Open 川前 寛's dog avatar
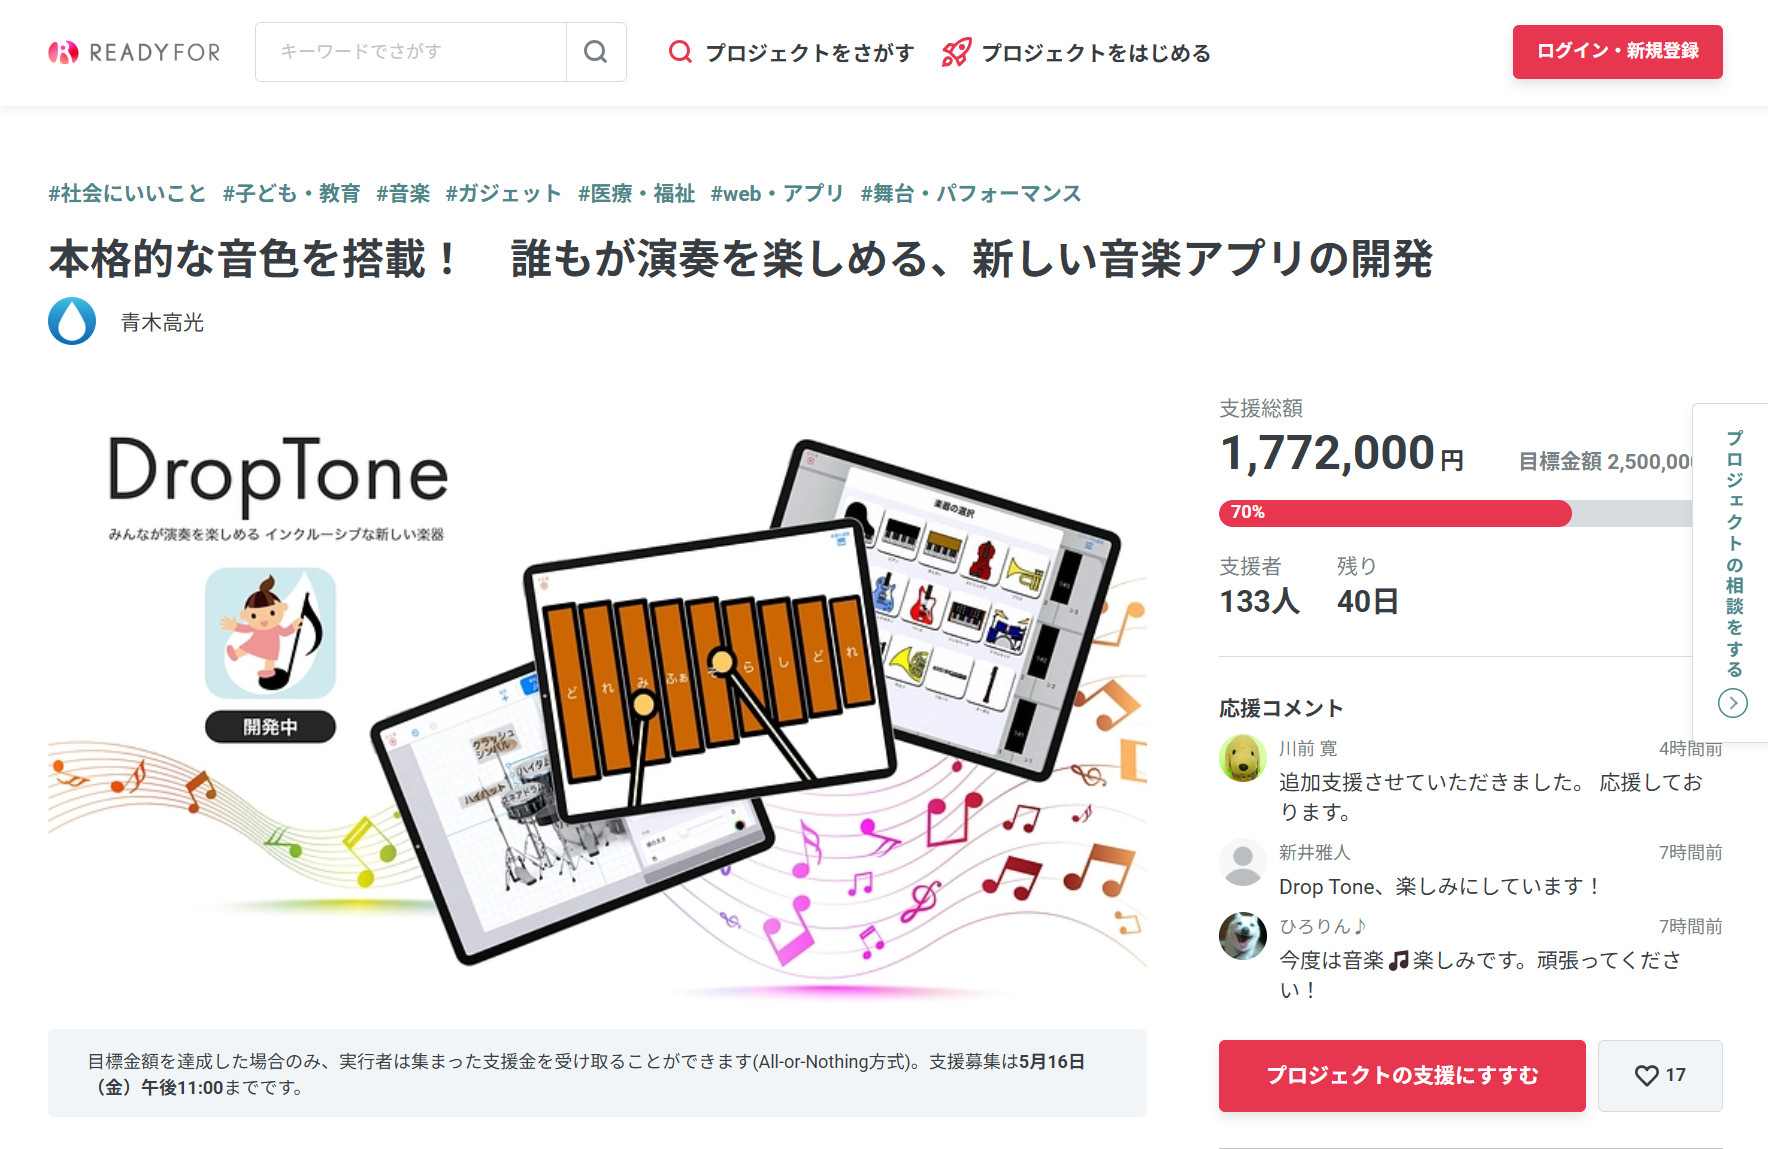 click(x=1243, y=758)
